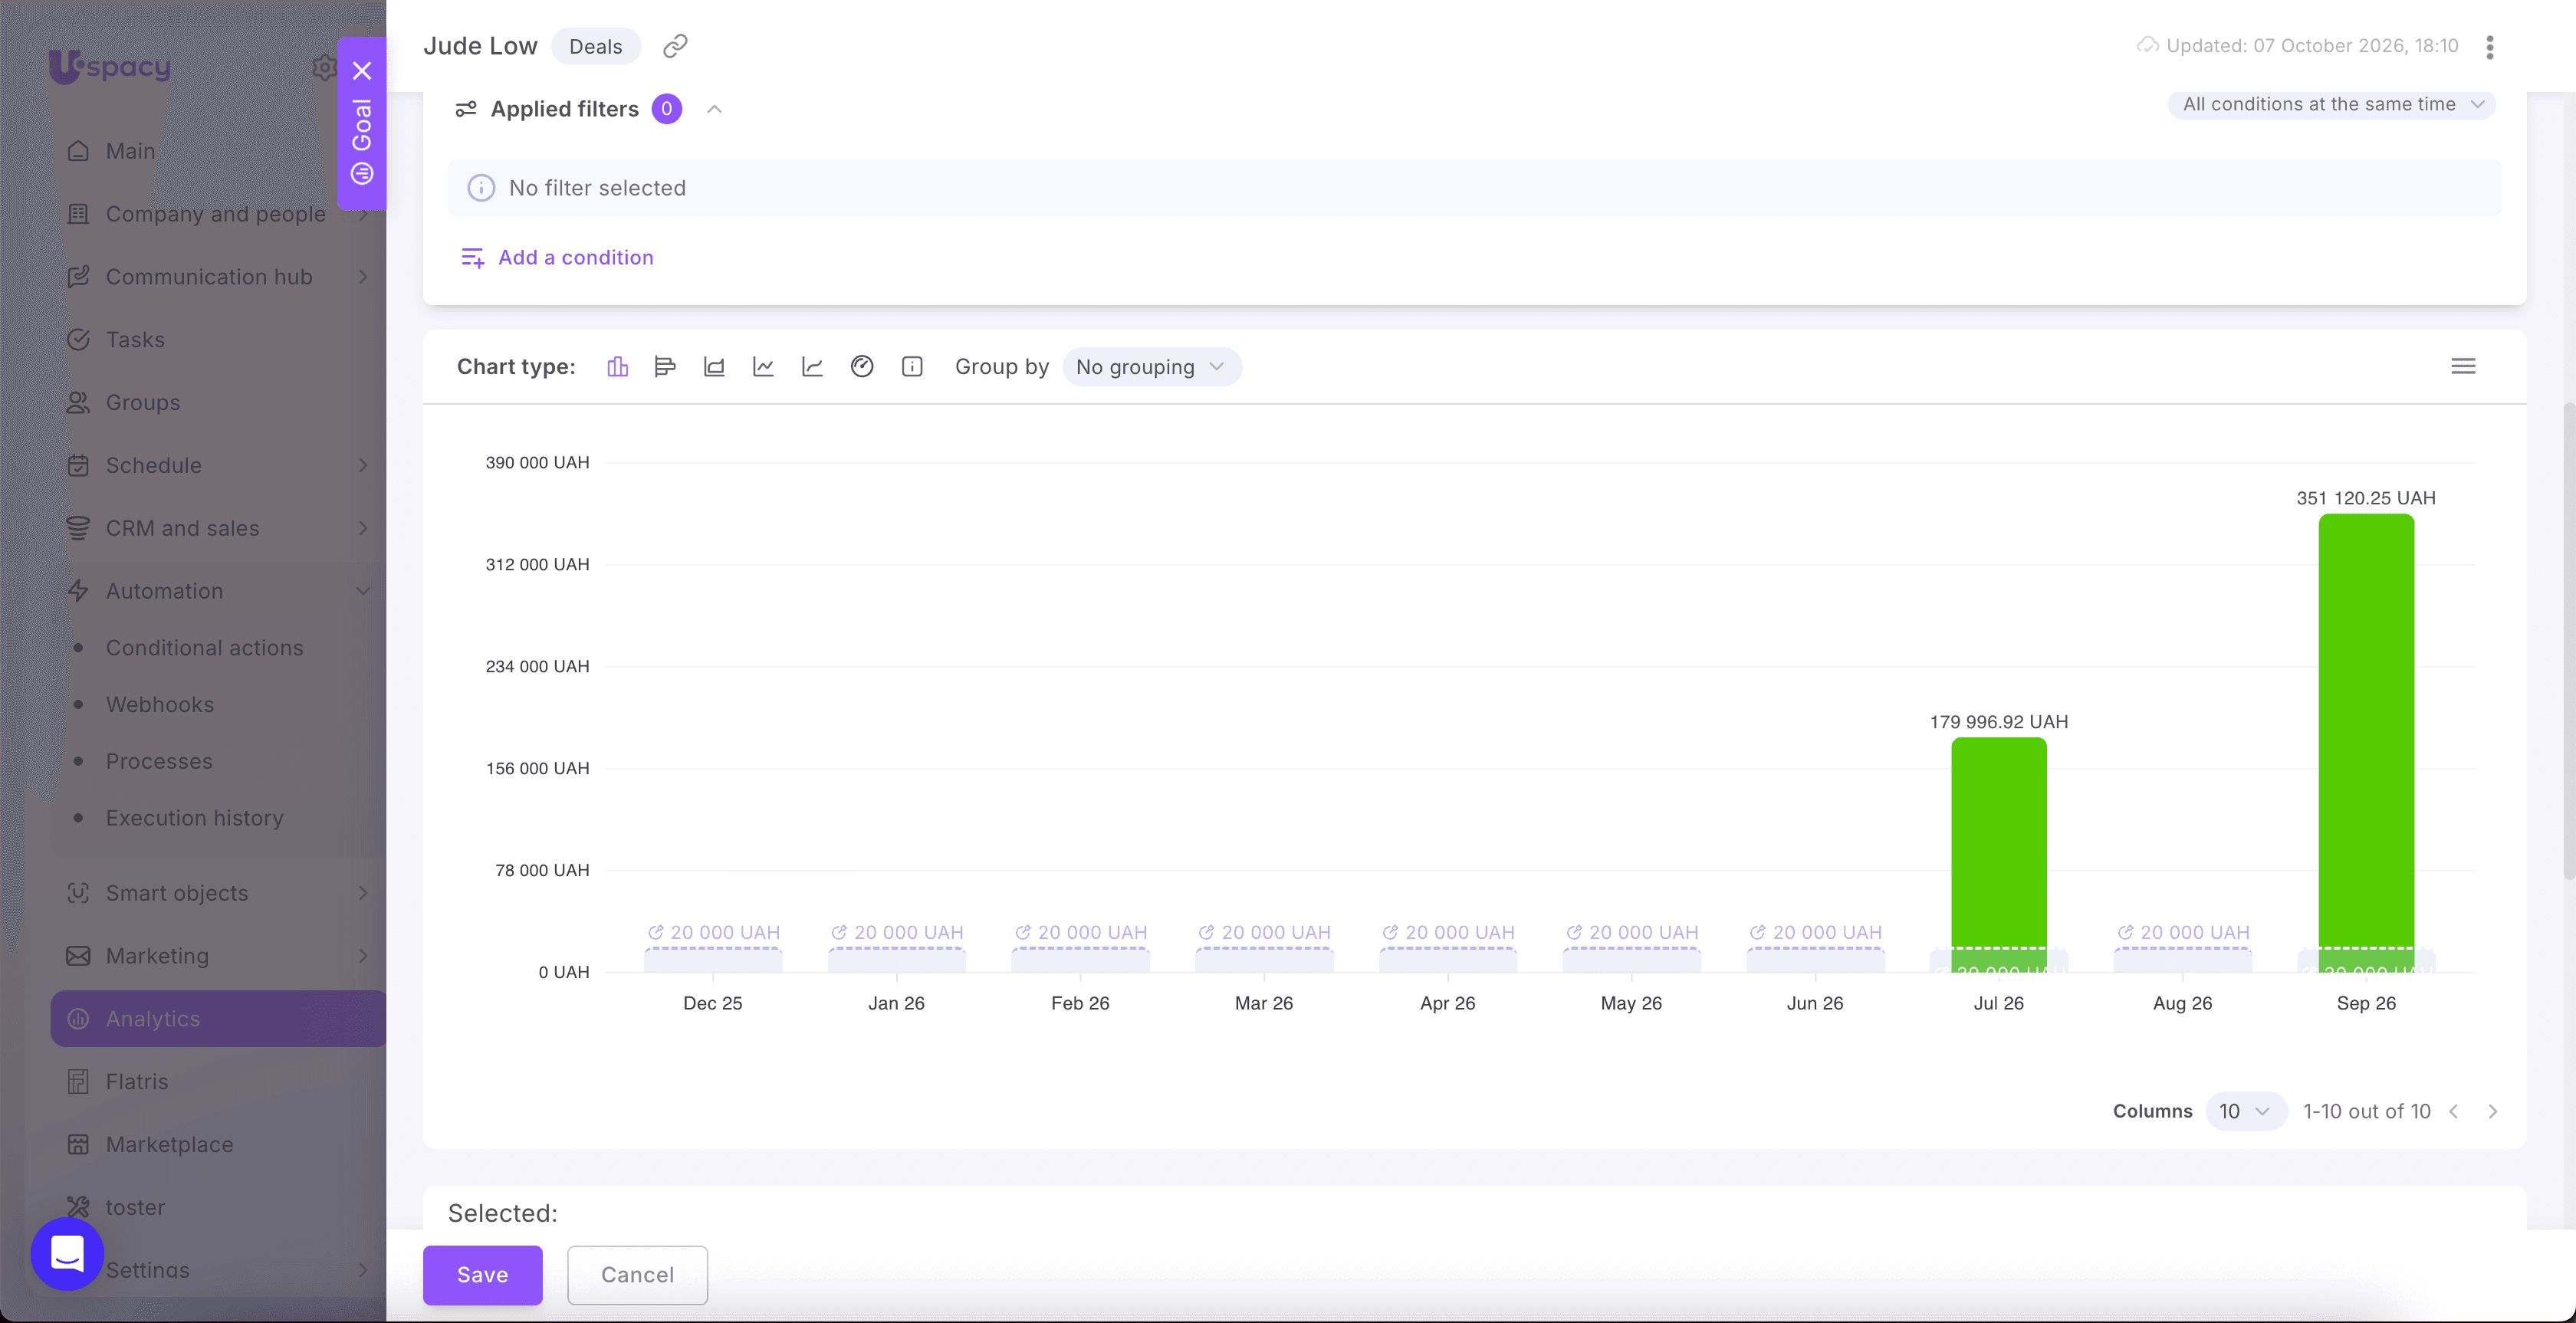This screenshot has height=1323, width=2576.
Task: Save the report
Action: [x=482, y=1275]
